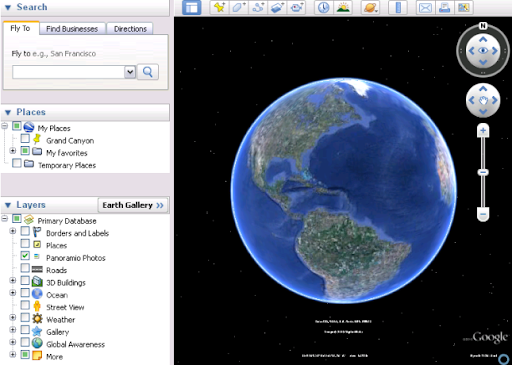This screenshot has height=365, width=512.
Task: Expand the 3D Buildings tree node
Action: (x=13, y=280)
